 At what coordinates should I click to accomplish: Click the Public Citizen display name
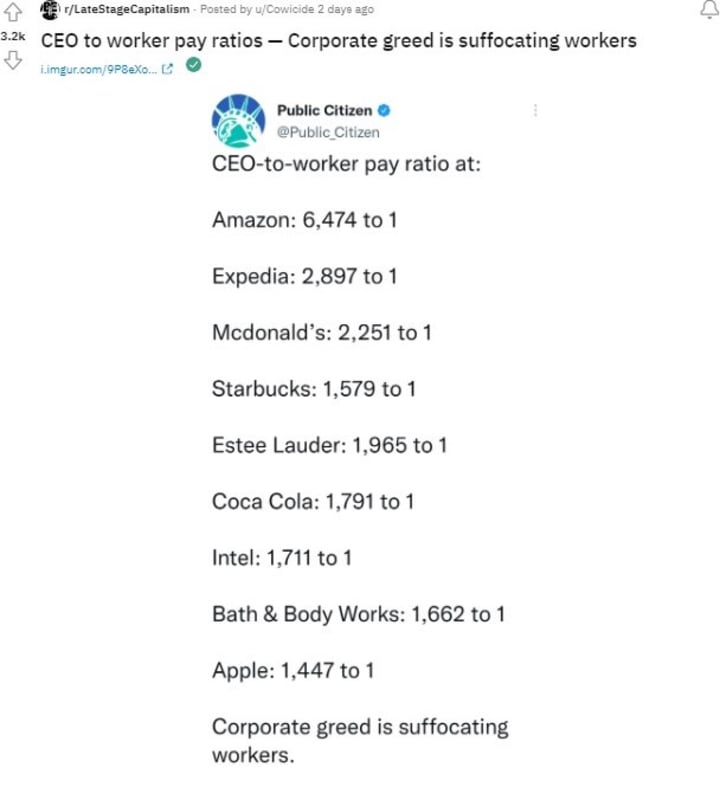325,110
